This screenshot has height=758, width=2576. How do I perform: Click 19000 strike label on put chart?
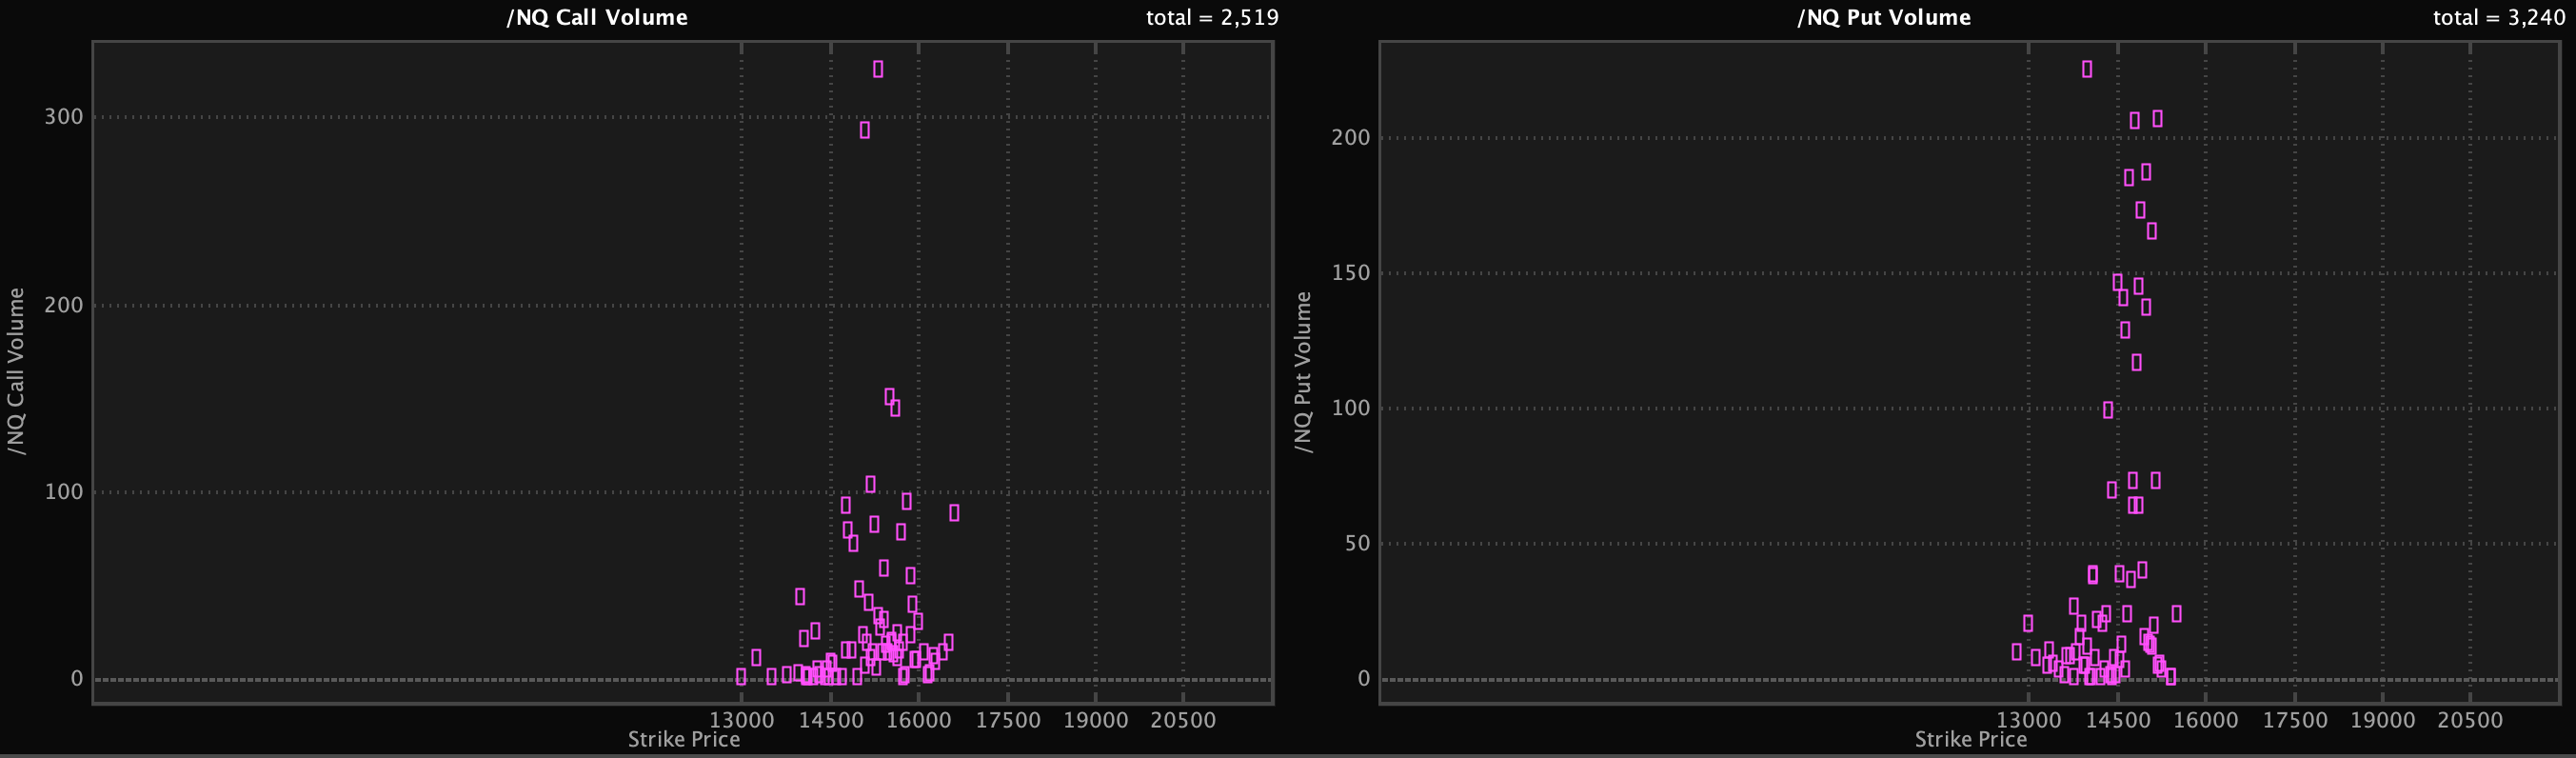2383,720
